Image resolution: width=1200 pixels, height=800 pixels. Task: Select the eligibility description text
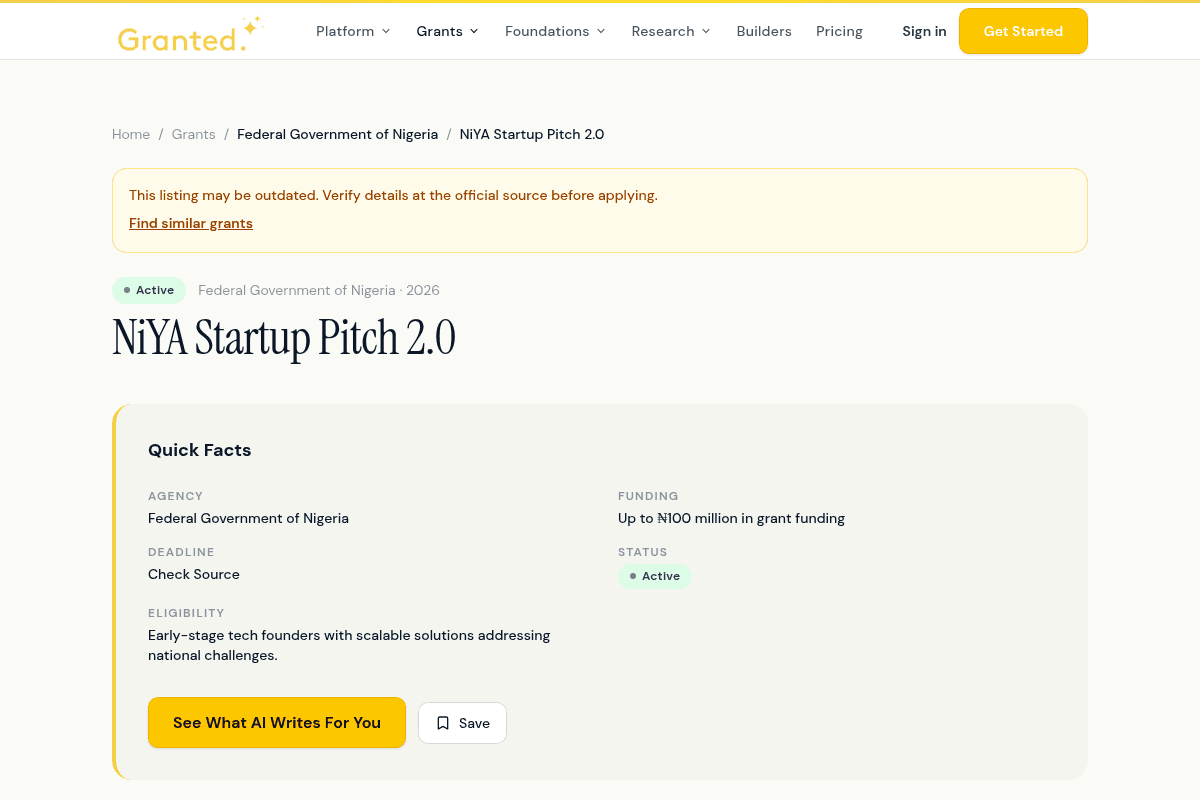tap(349, 645)
